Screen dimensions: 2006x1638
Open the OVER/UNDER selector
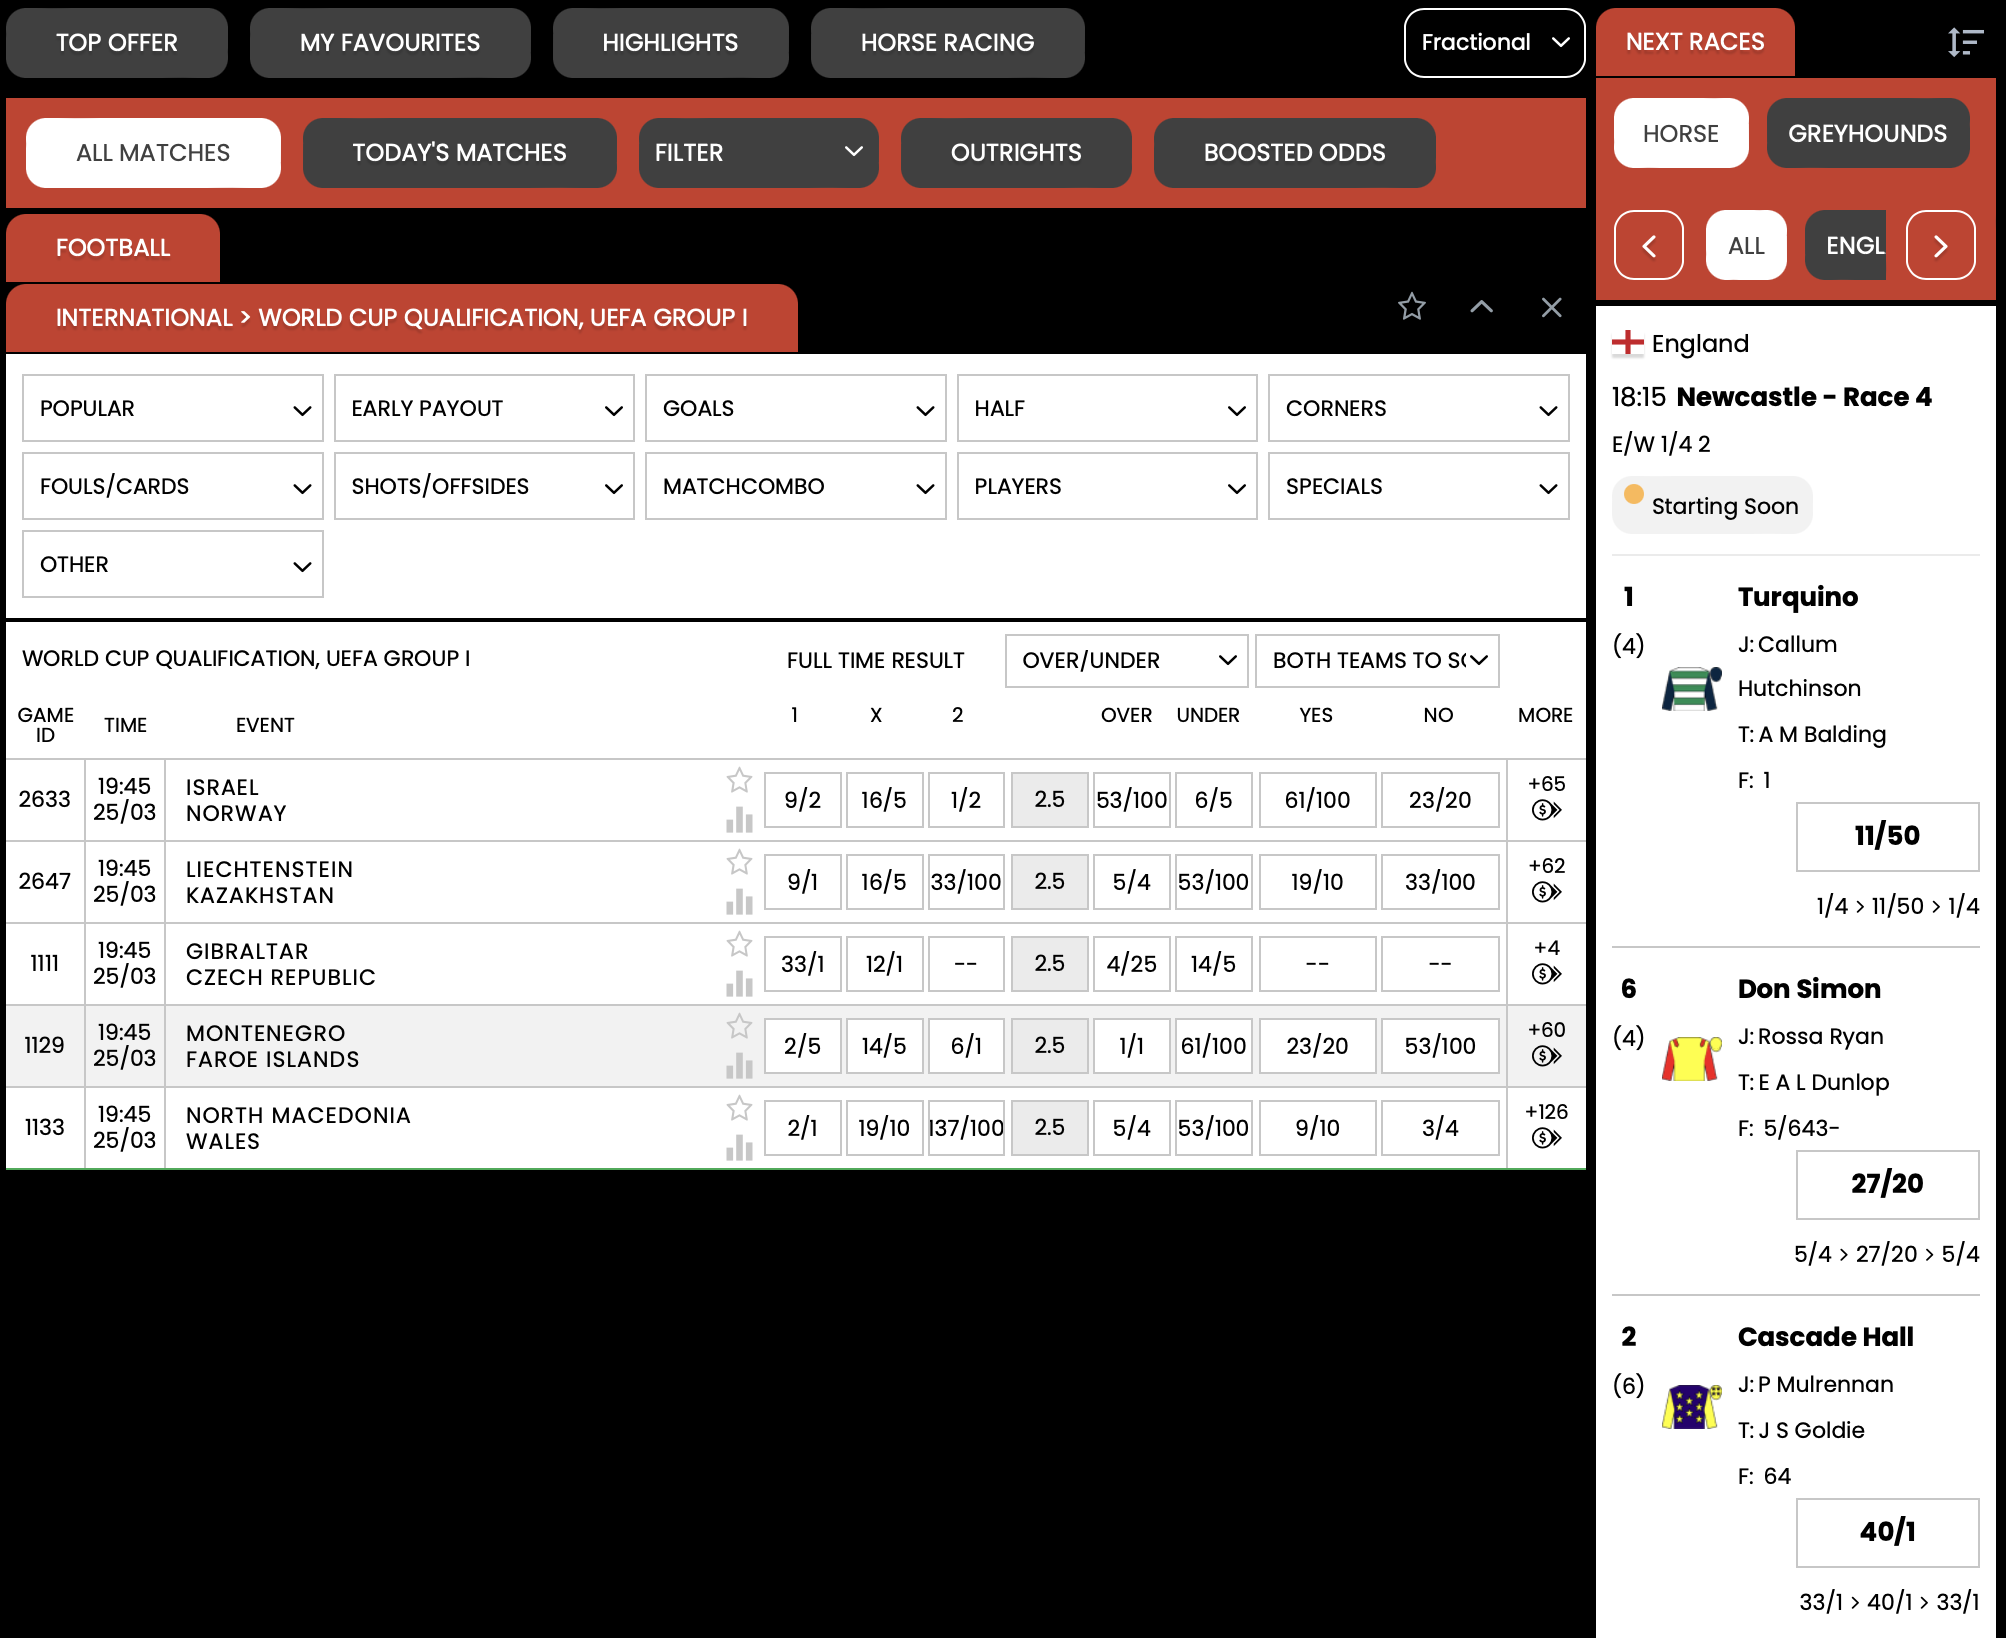pyautogui.click(x=1126, y=660)
